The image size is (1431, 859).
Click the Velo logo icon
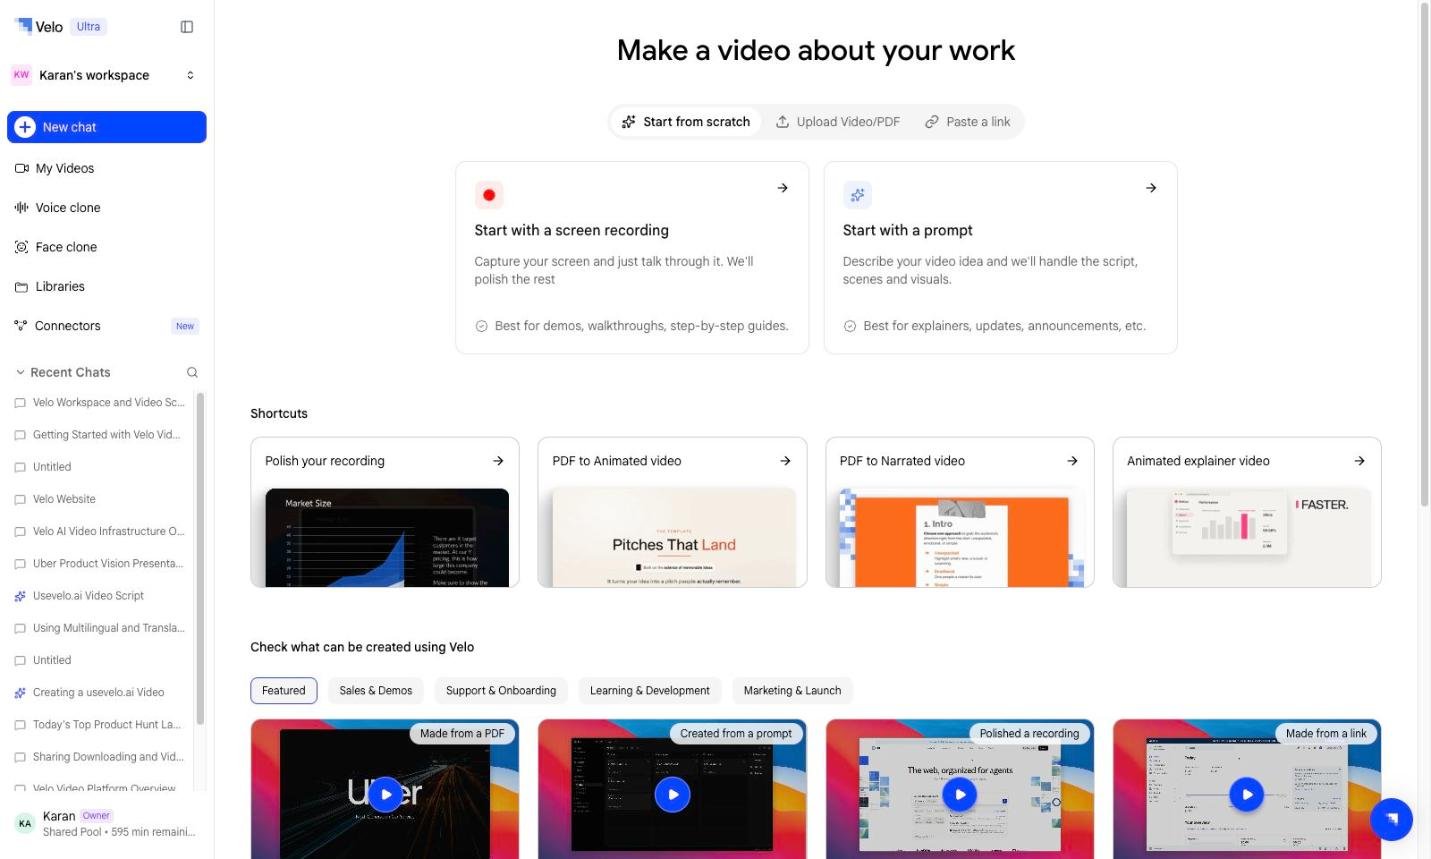(23, 26)
